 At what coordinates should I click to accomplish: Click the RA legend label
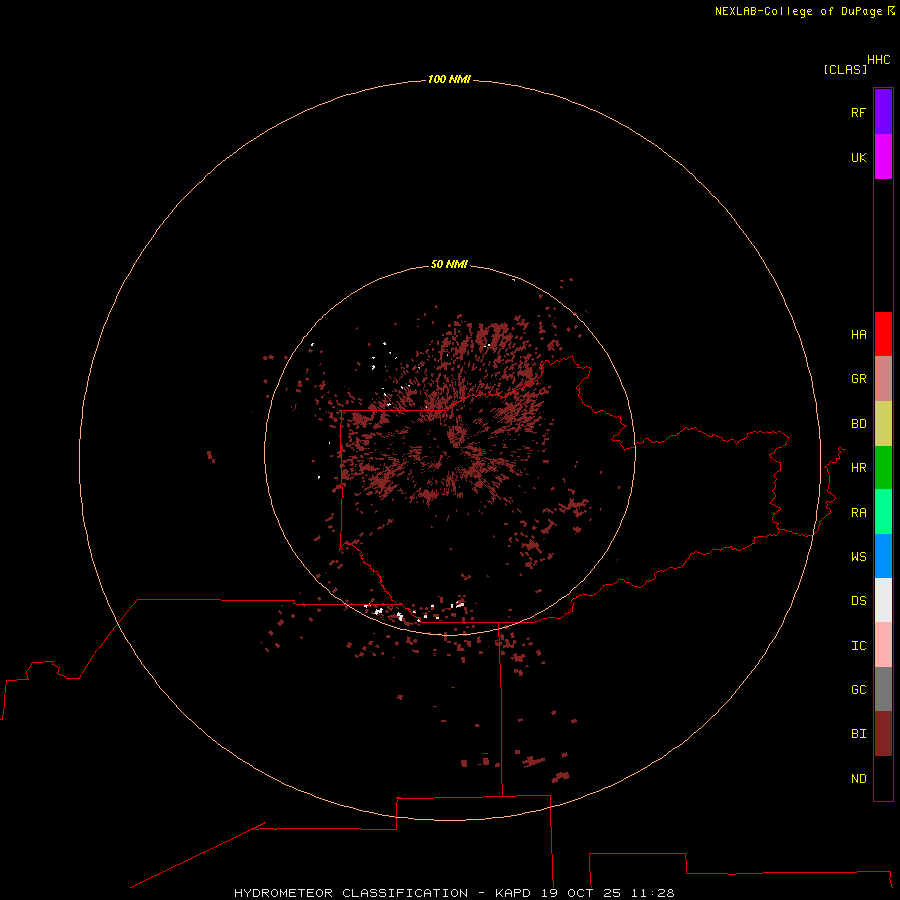point(858,513)
